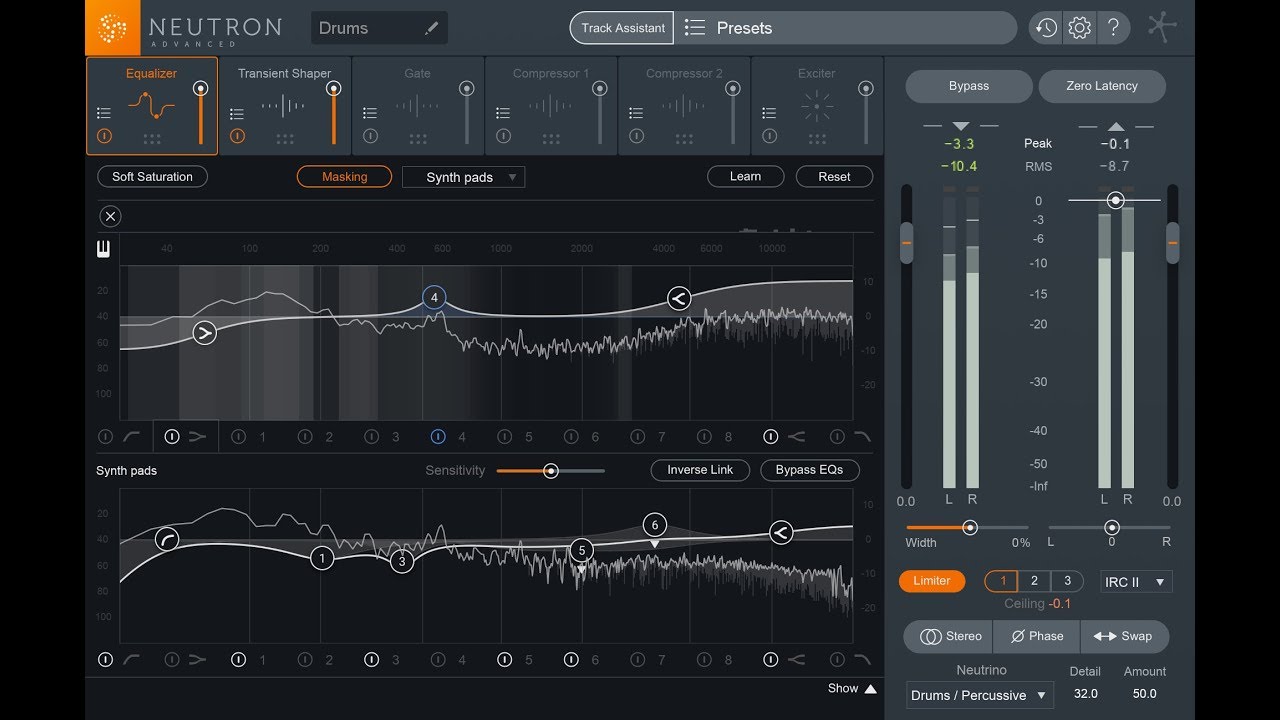Open the undo history clock icon
Screen dimensions: 1280x720
point(1046,28)
